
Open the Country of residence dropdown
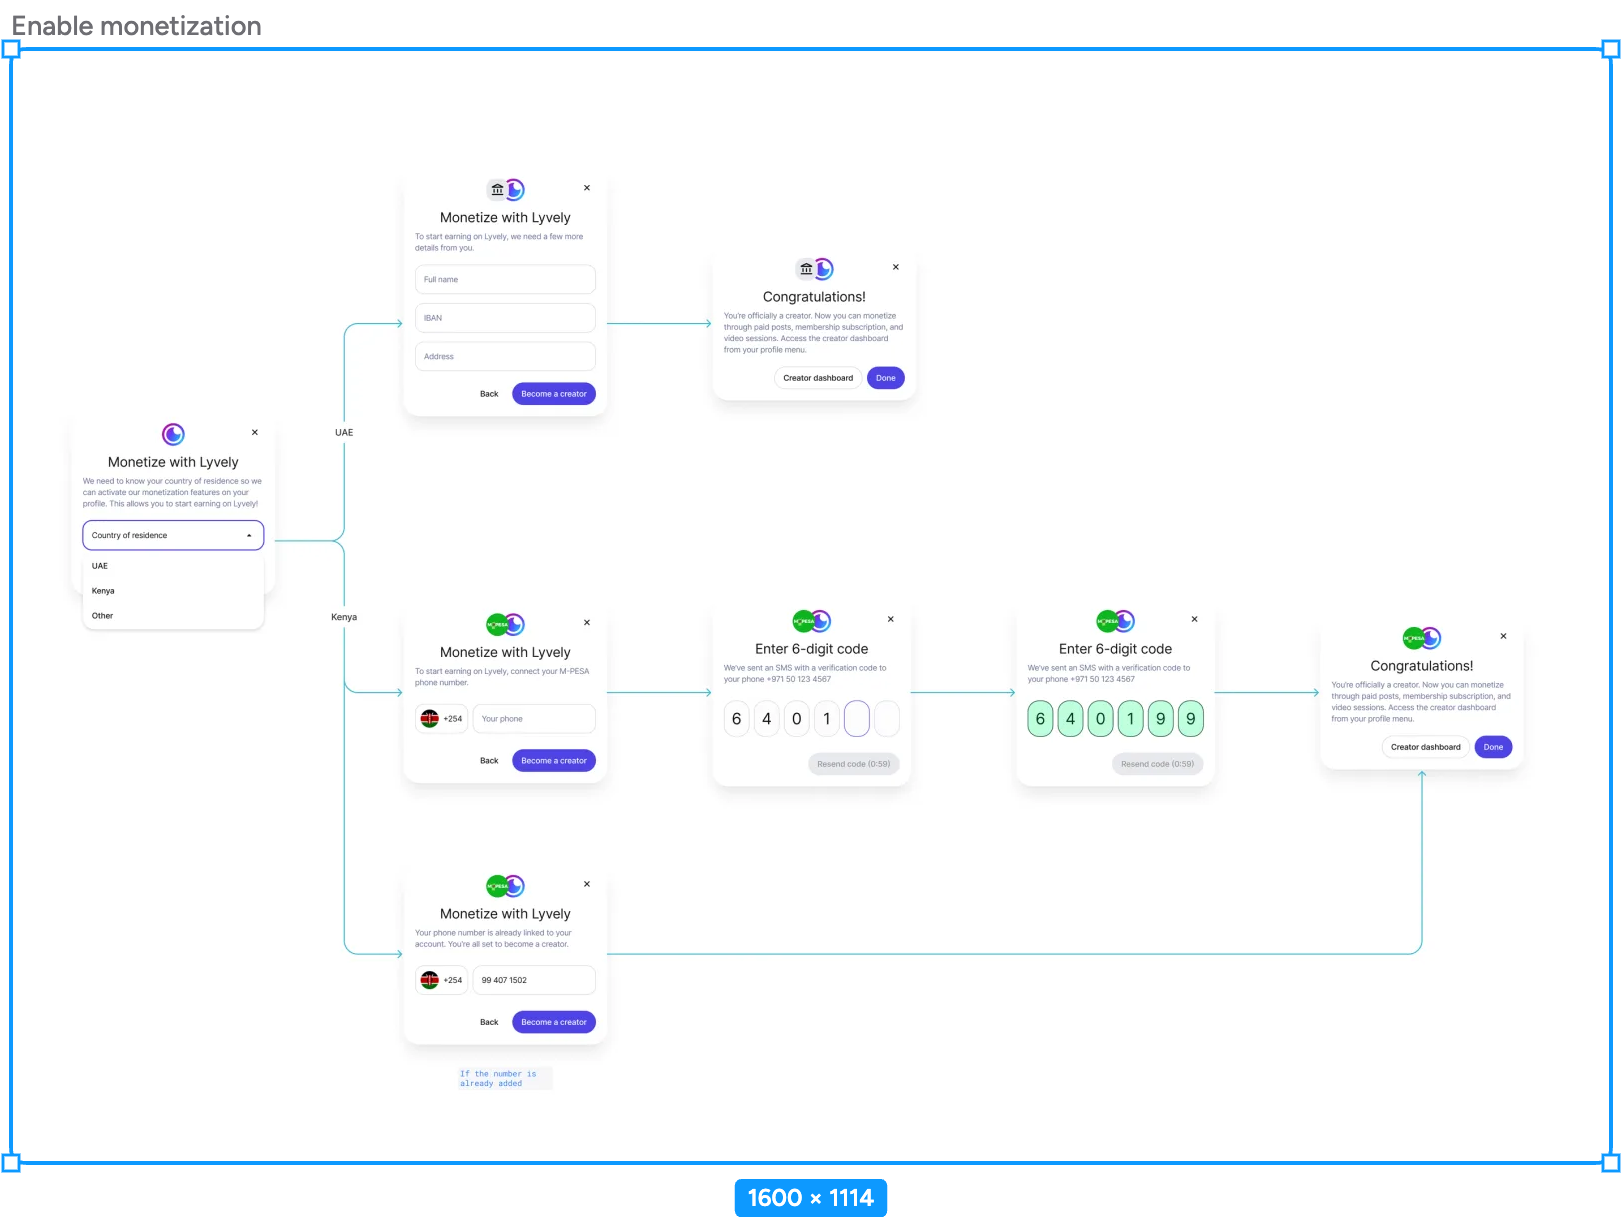[x=173, y=535]
